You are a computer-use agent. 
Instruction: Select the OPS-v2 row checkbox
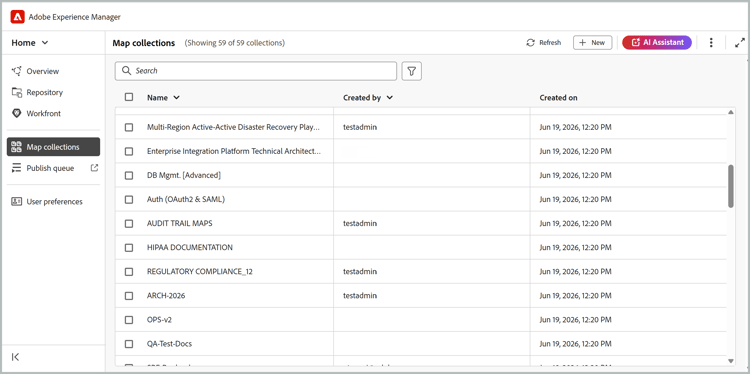129,320
